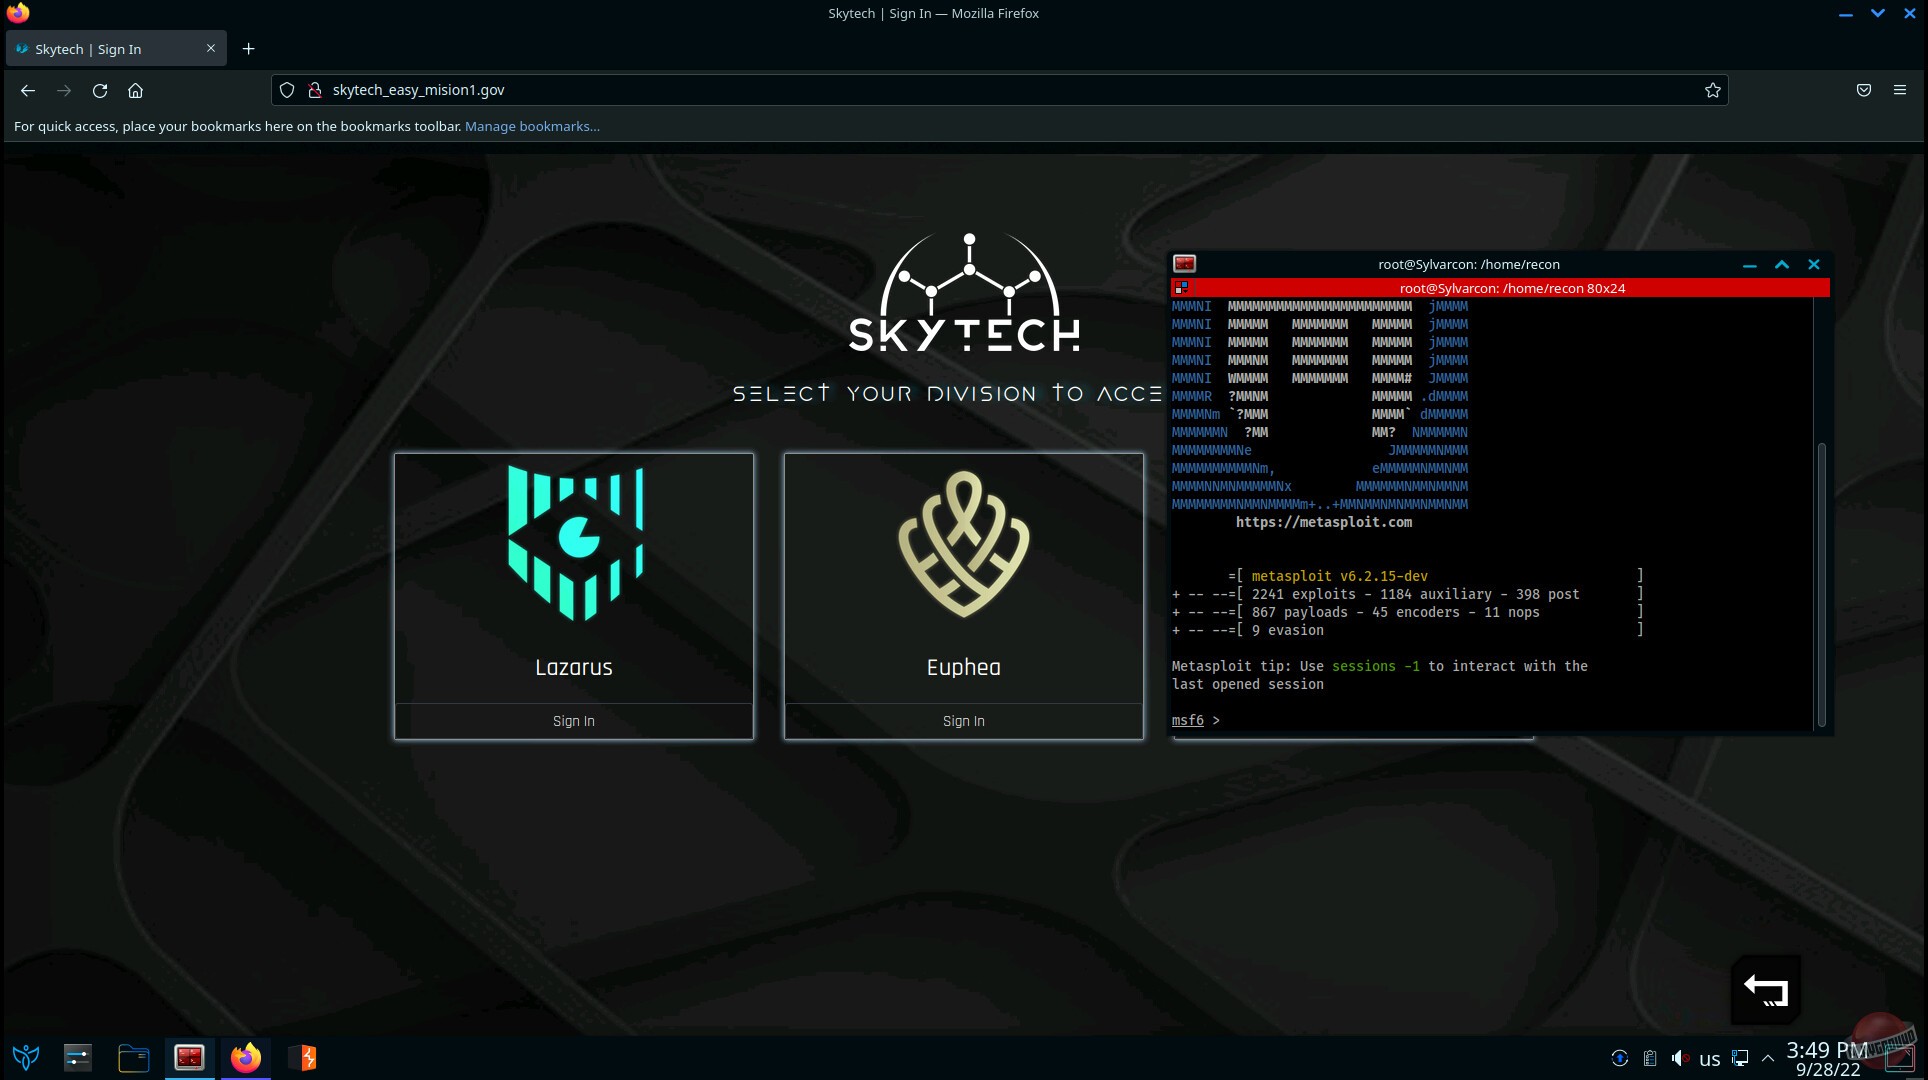Toggle Save to Pocket for this page

1863,90
